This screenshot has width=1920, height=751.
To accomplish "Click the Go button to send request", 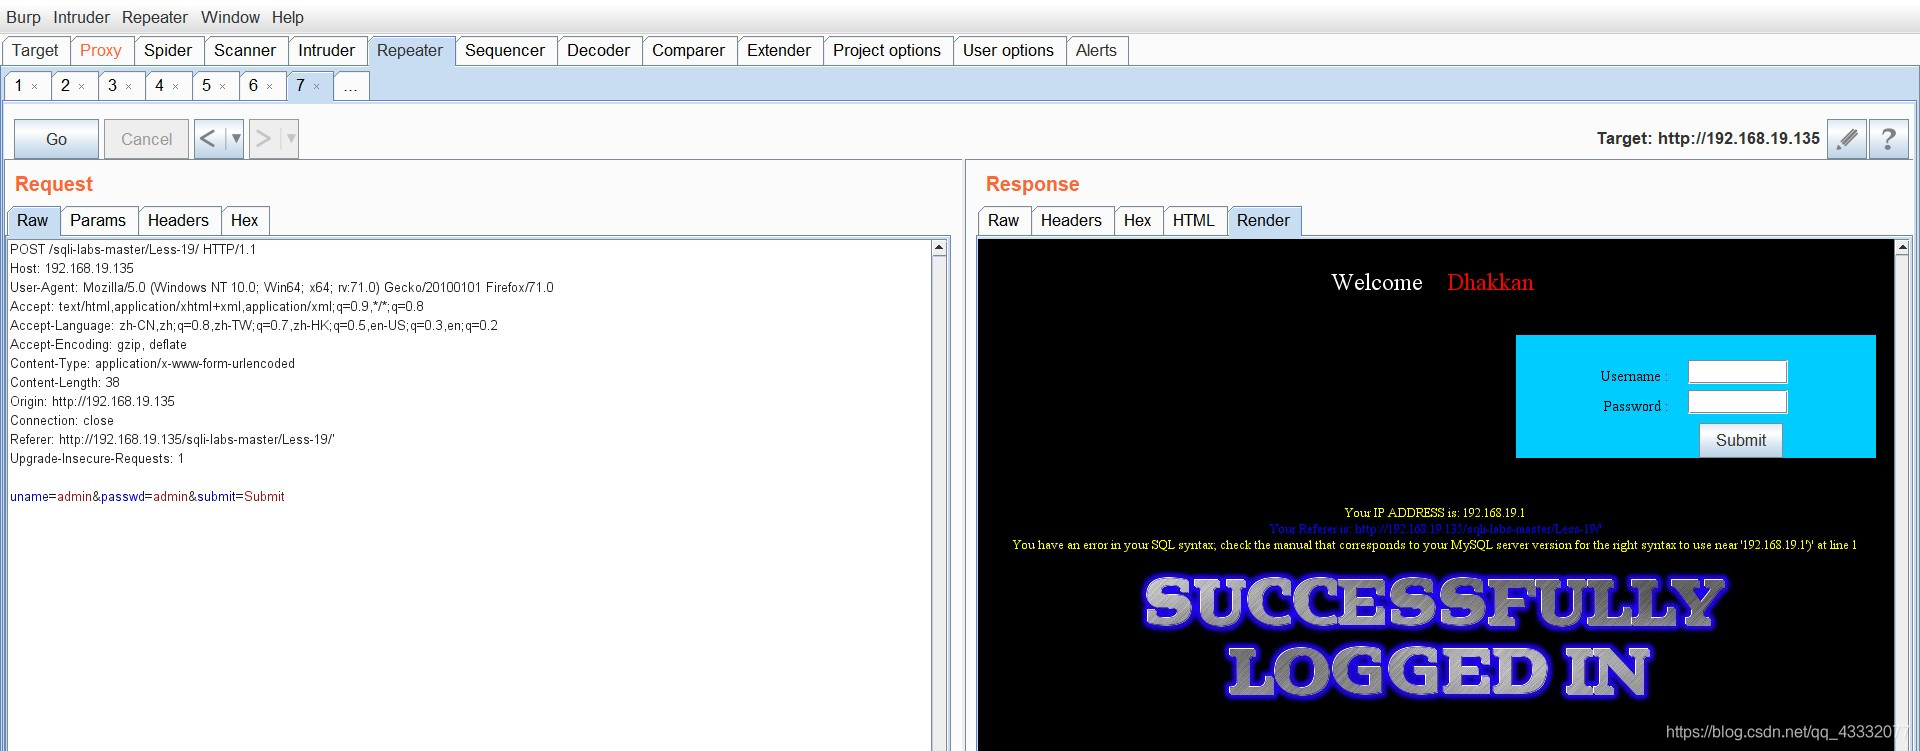I will pyautogui.click(x=57, y=139).
